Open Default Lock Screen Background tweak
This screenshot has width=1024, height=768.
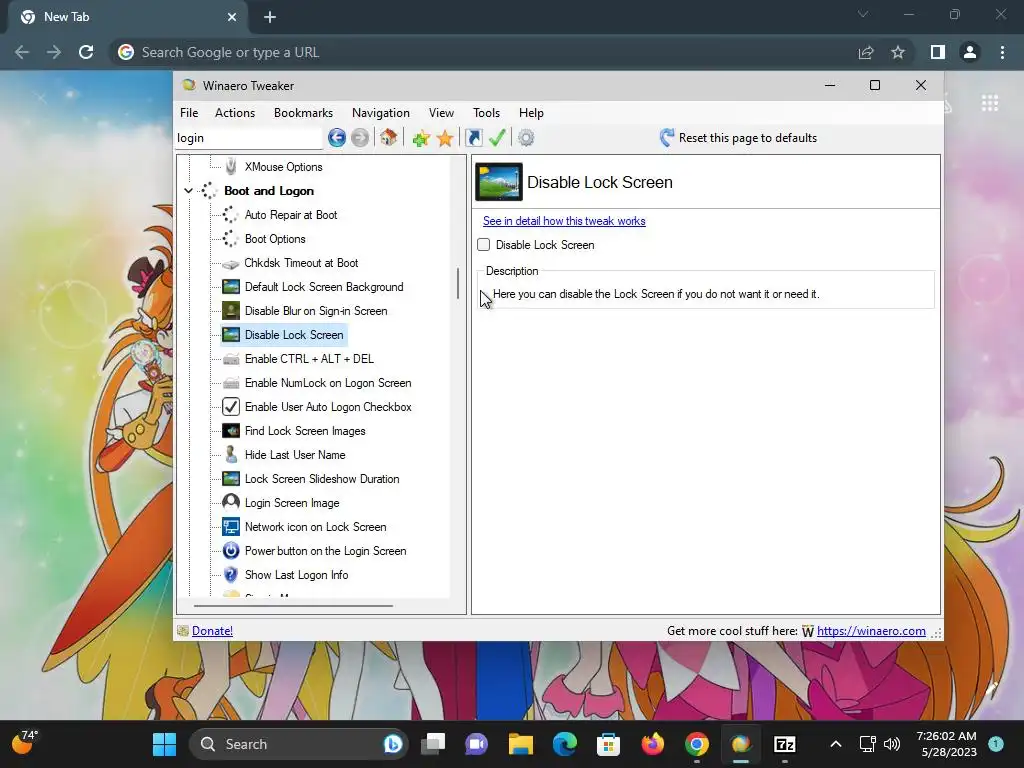click(324, 287)
